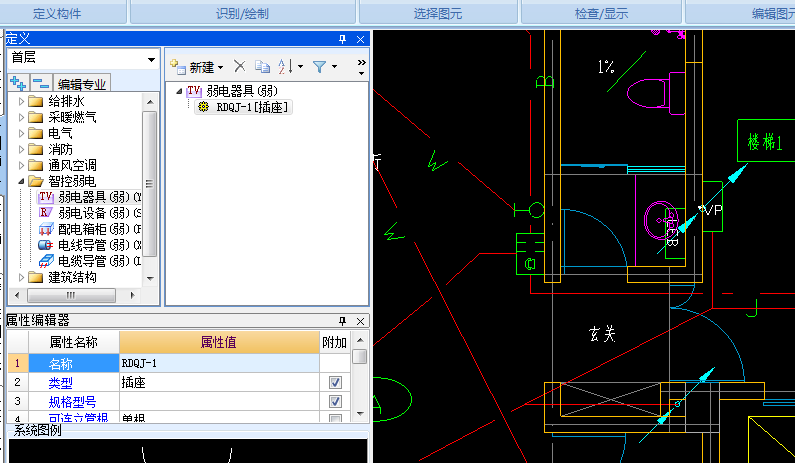Viewport: 795px width, 463px height.
Task: Click 智控弱电 open folder icon
Action: coord(35,181)
